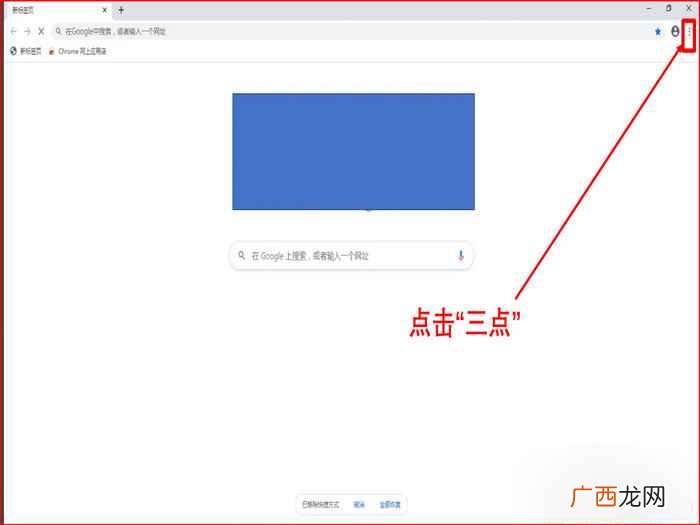Screen dimensions: 700x525
Task: Click the restore-all link in bottom toast
Action: (390, 504)
